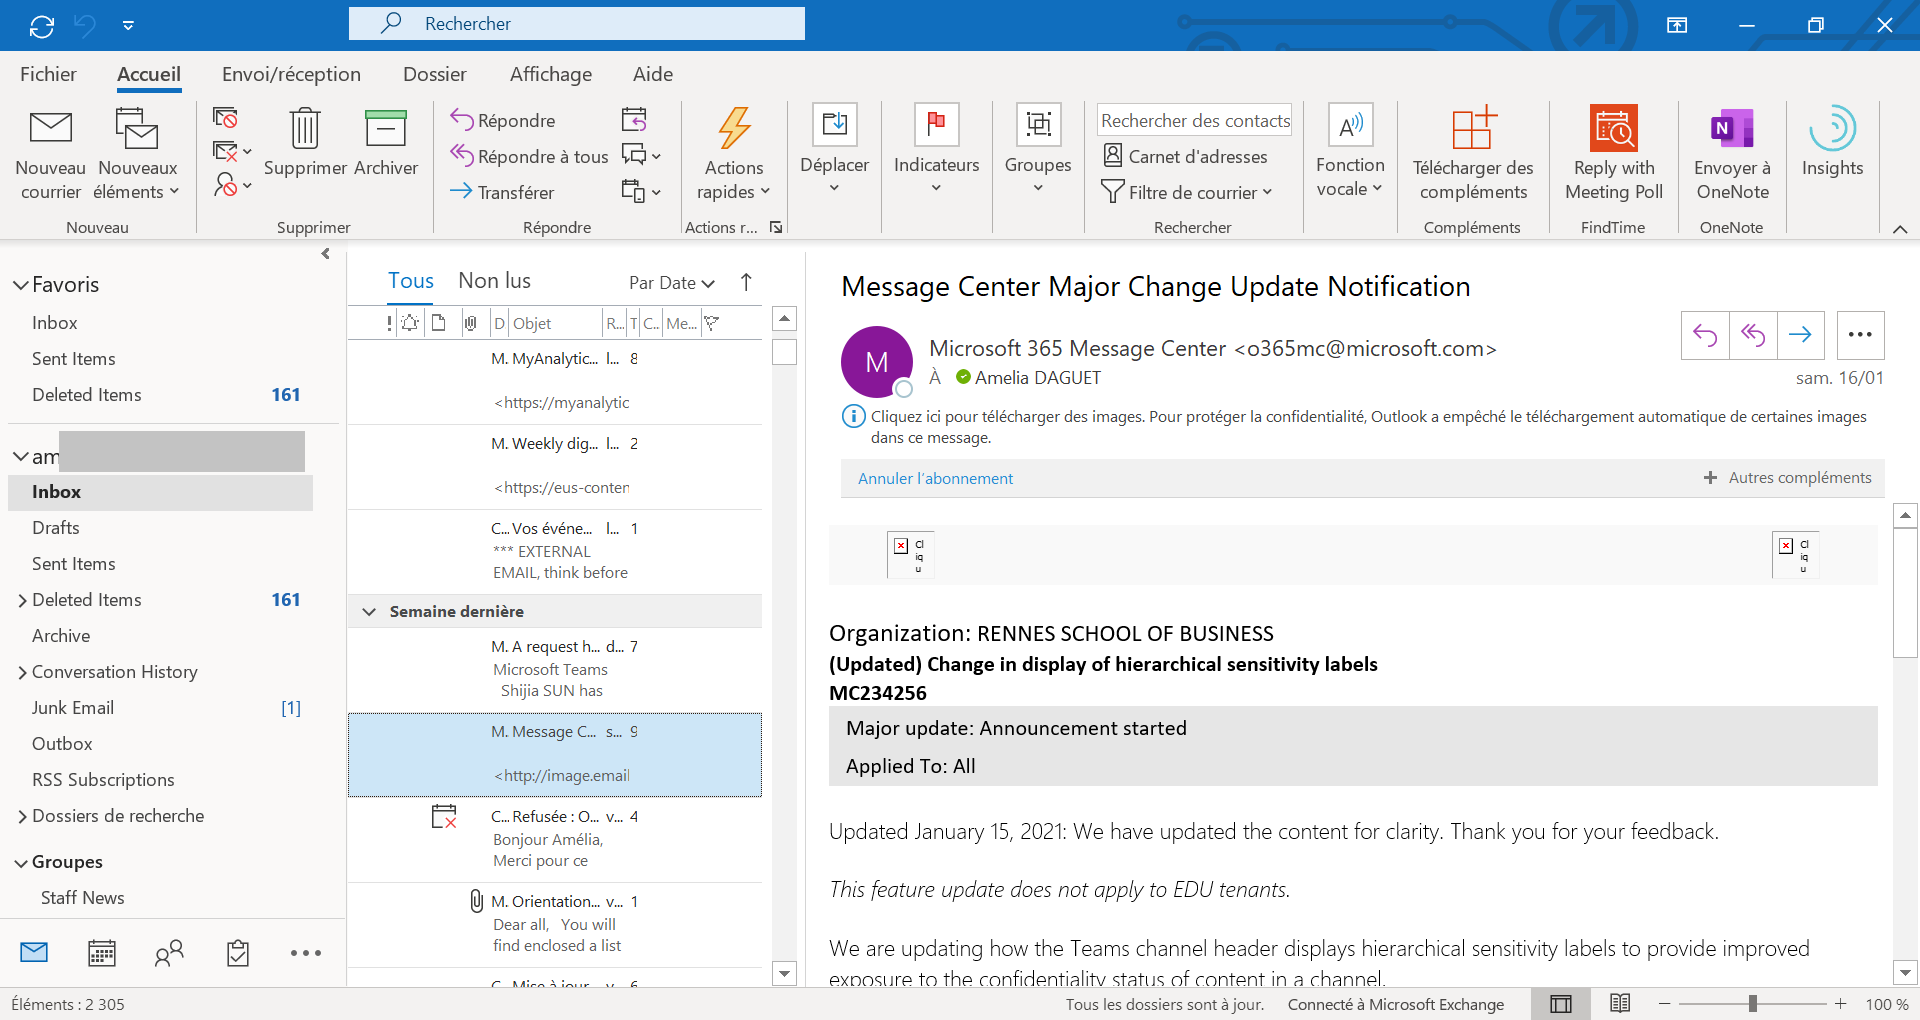
Task: Open the People view icon
Action: click(169, 952)
